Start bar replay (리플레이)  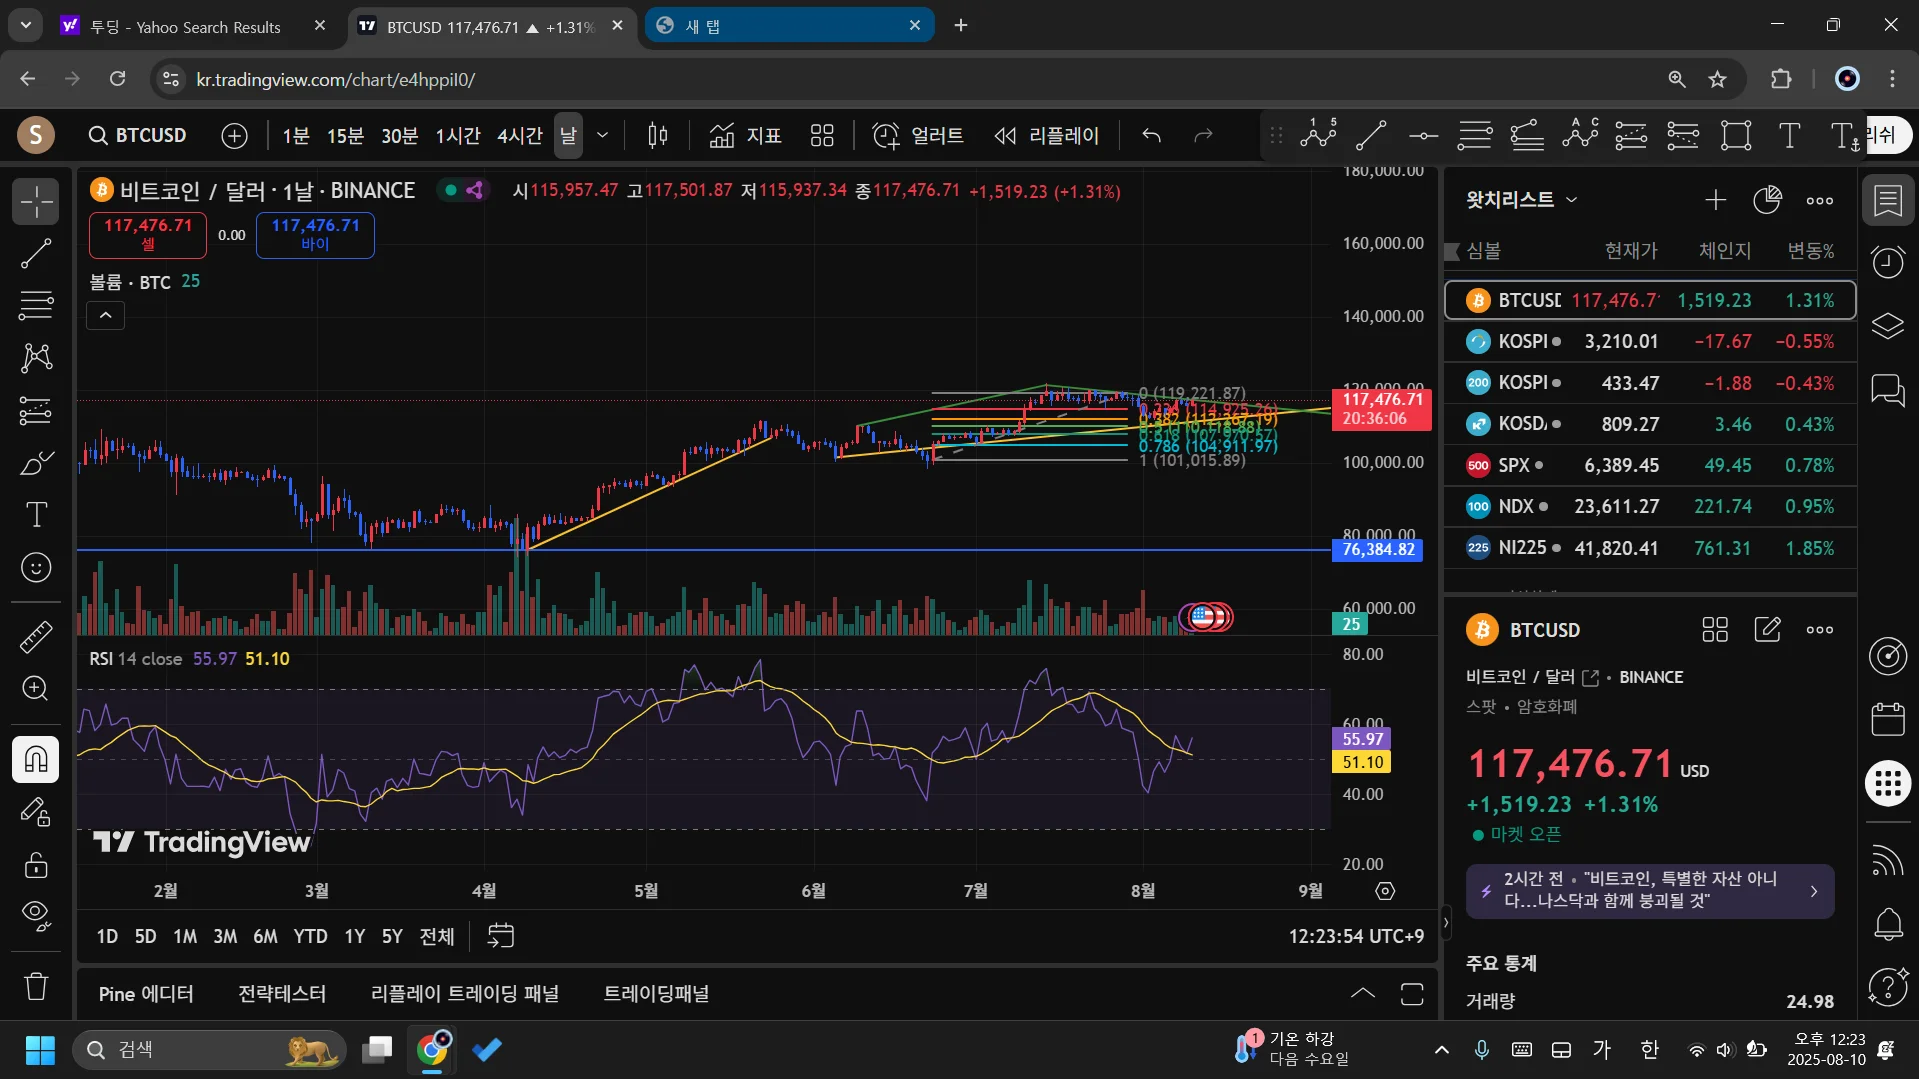click(1047, 136)
